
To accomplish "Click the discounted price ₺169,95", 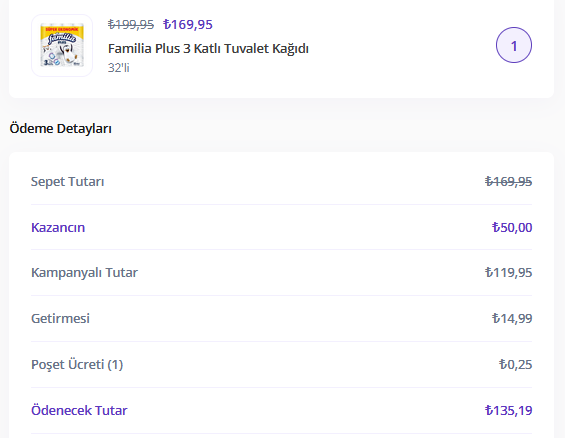I will tap(188, 24).
